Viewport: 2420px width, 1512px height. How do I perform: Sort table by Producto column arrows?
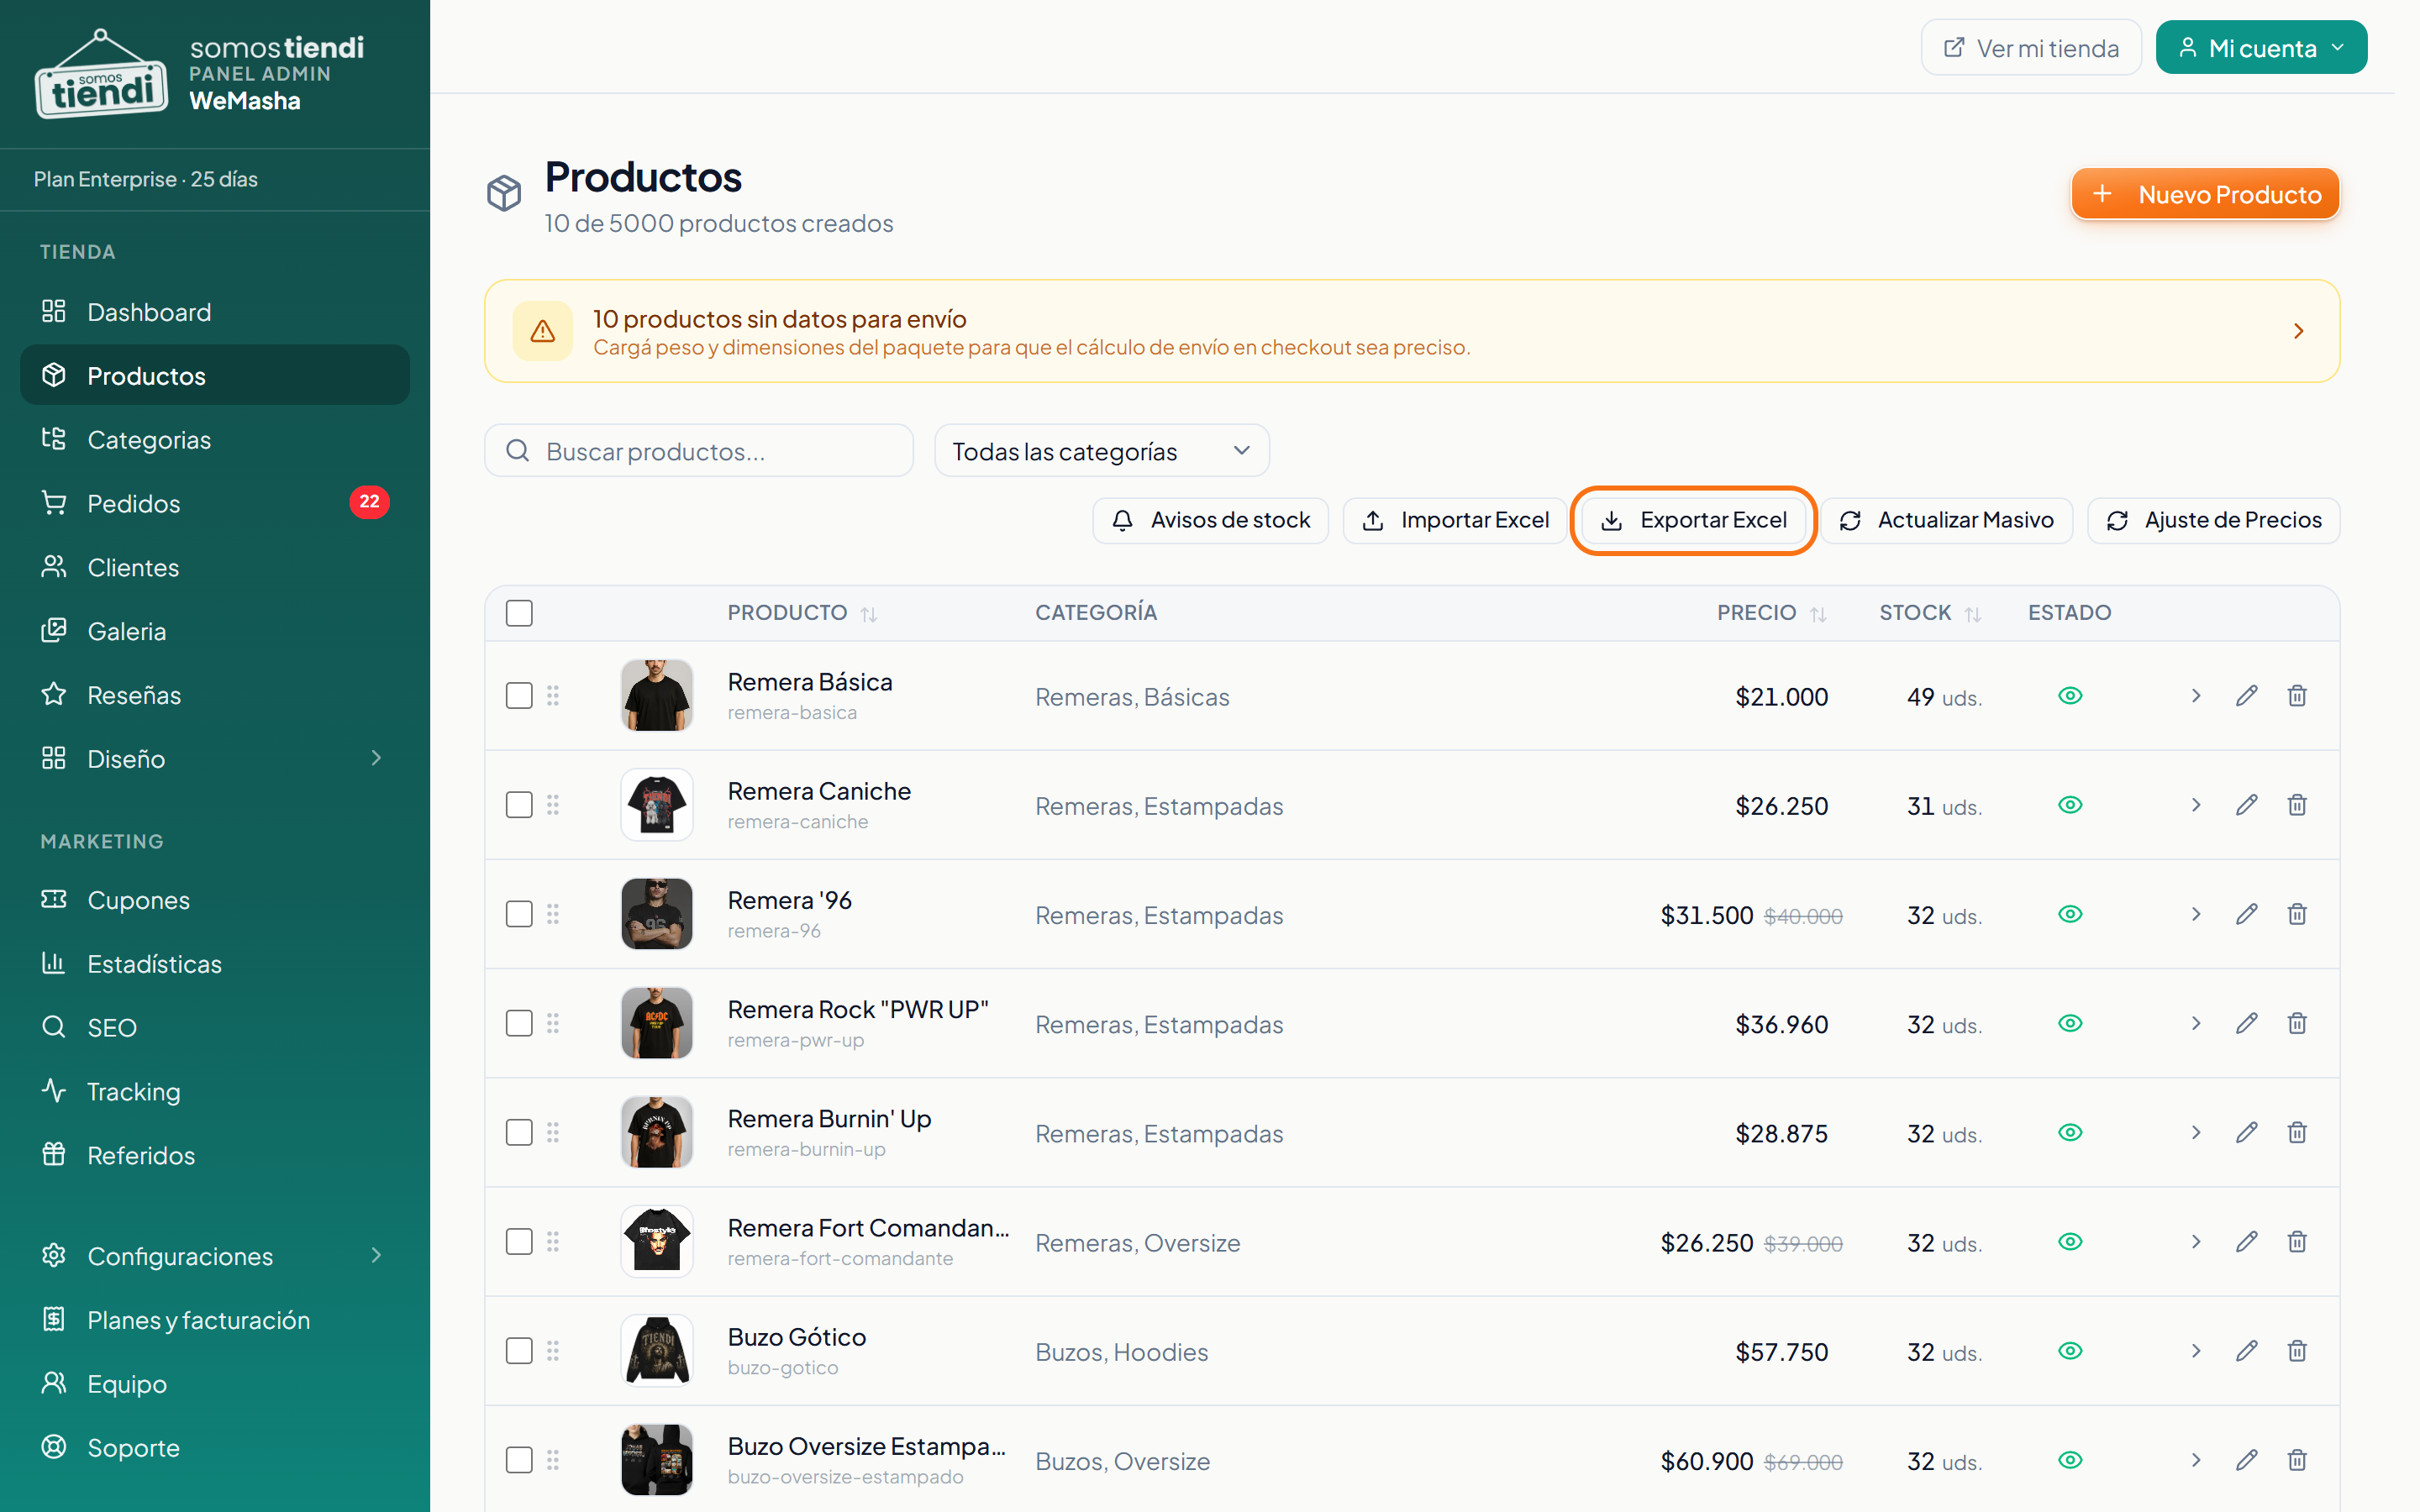(869, 614)
